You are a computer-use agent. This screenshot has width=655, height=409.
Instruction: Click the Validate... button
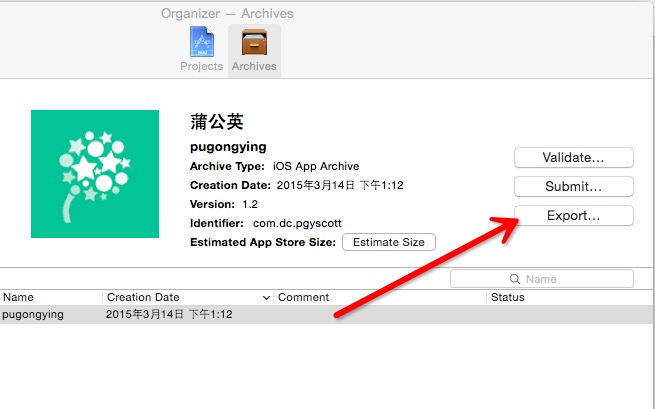574,158
